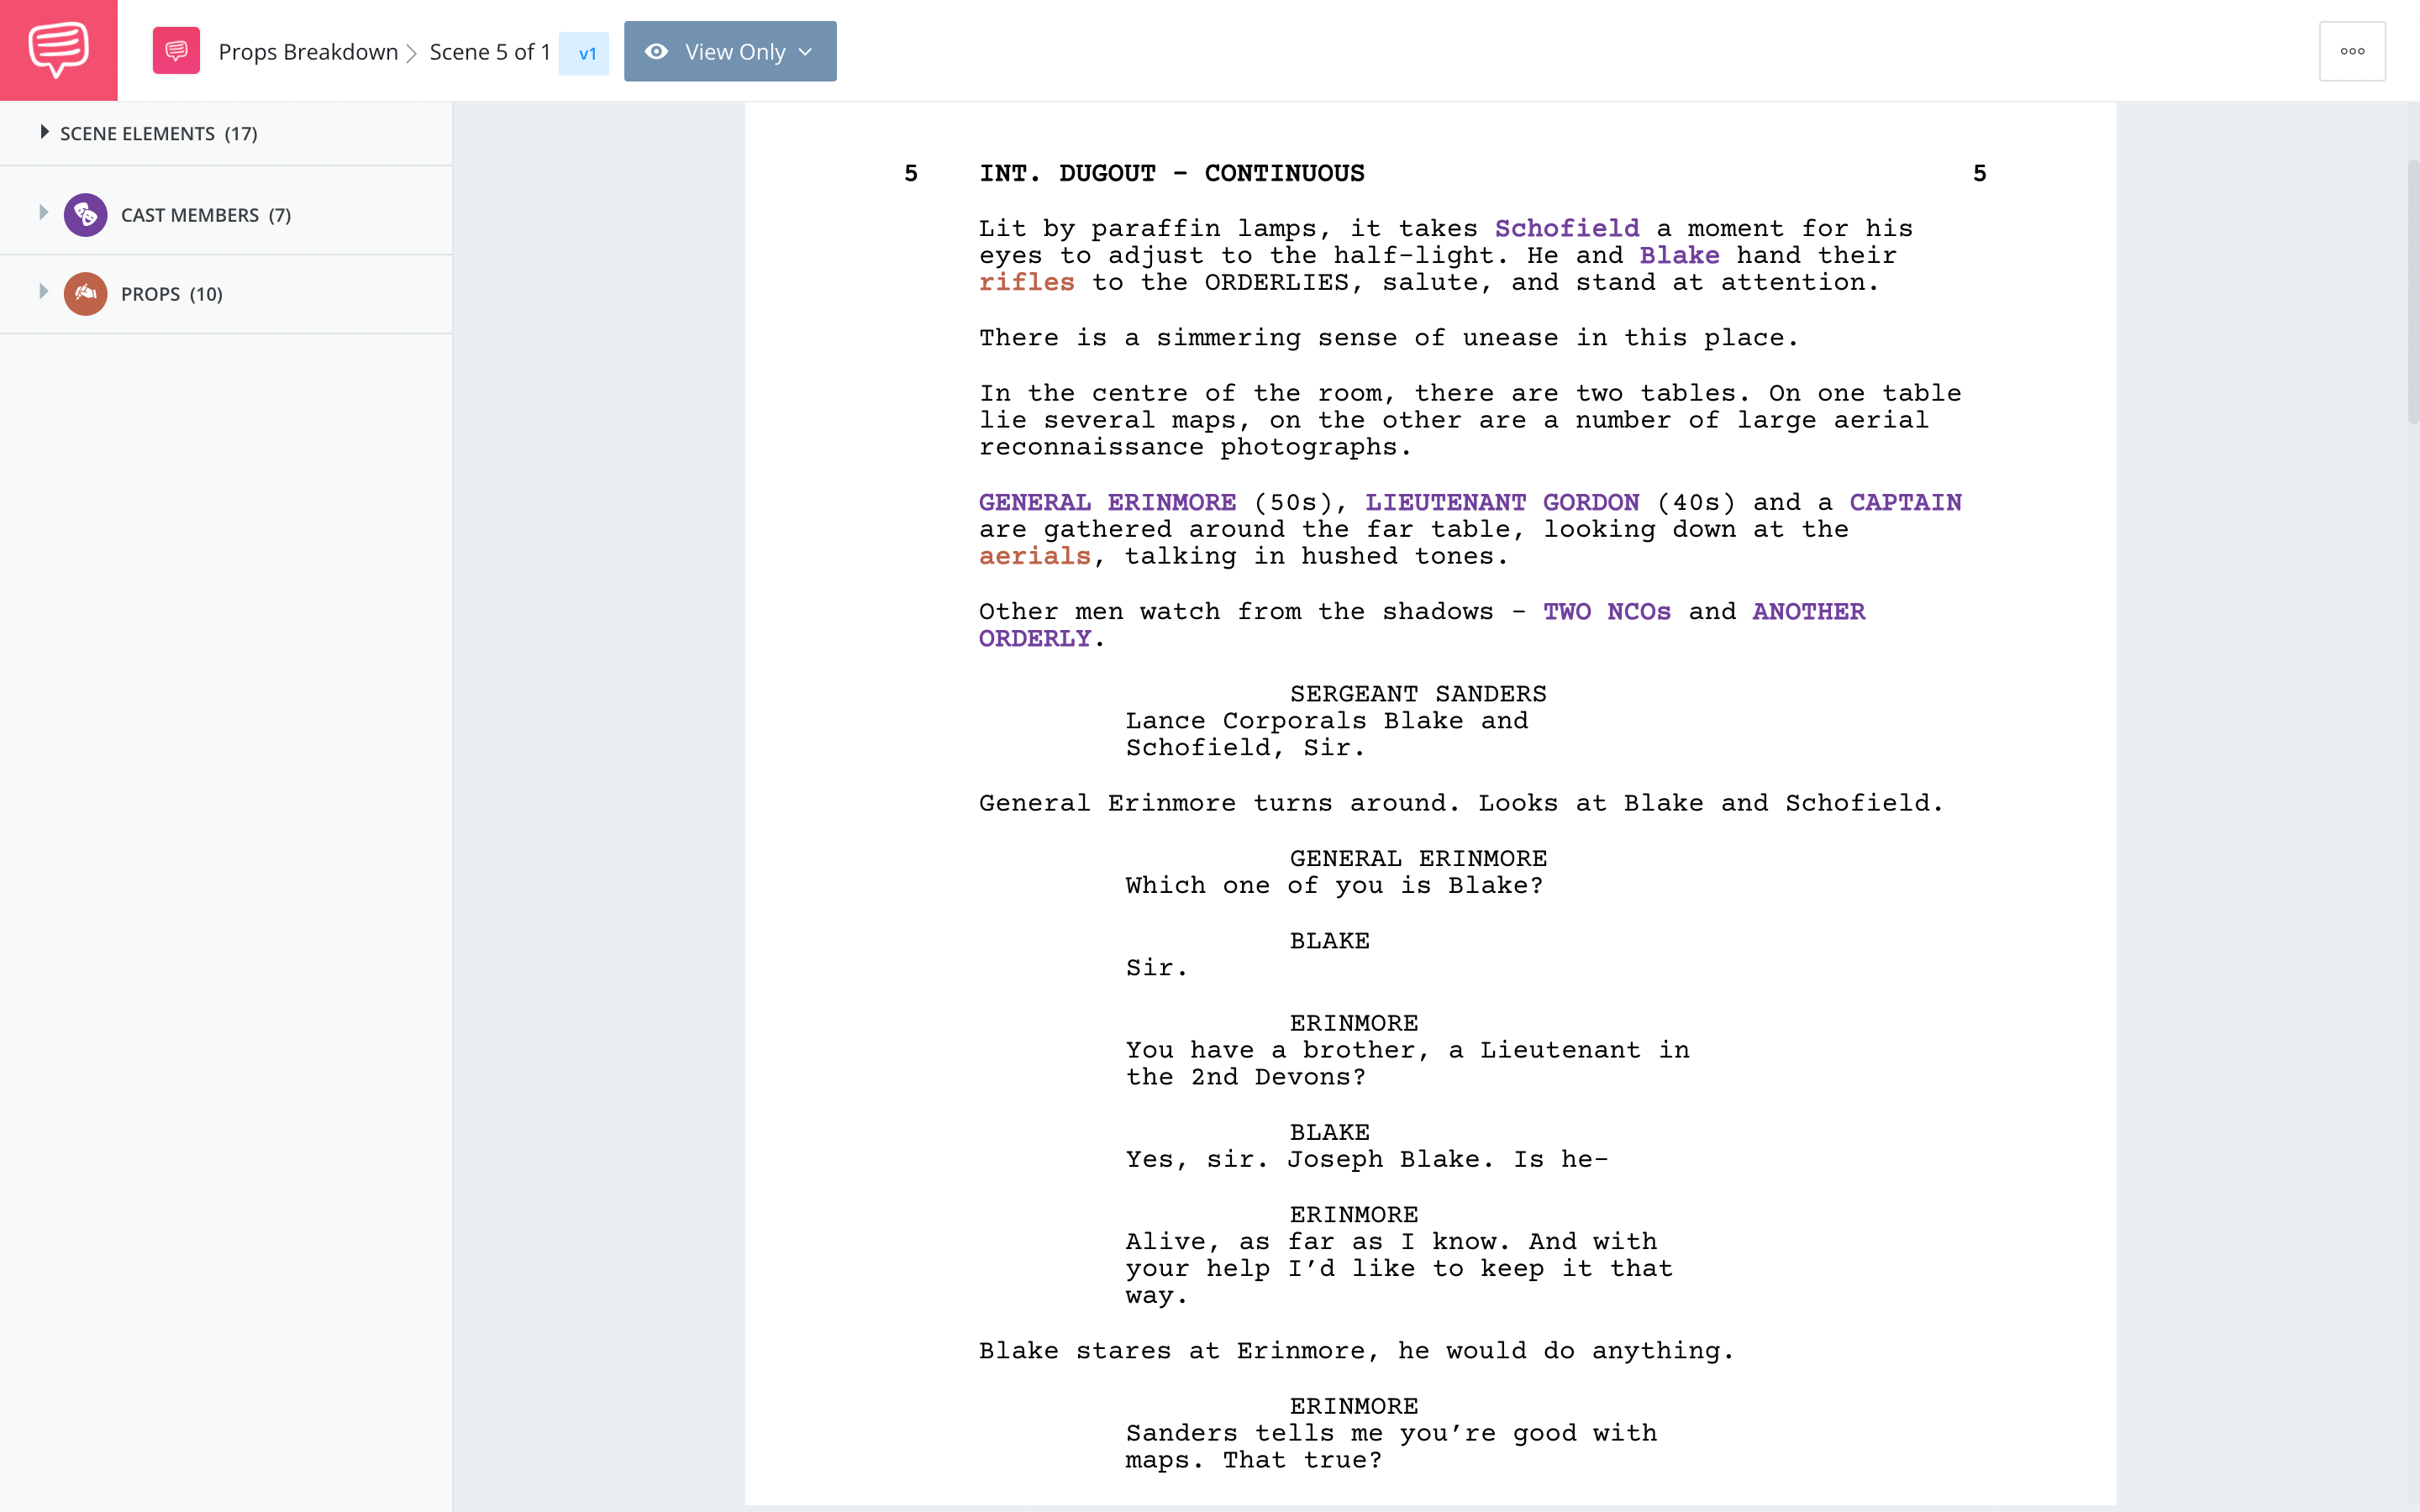Viewport: 2420px width, 1512px height.
Task: Click the INT. DUGOUT - CONTINUOUS heading
Action: pyautogui.click(x=1171, y=174)
